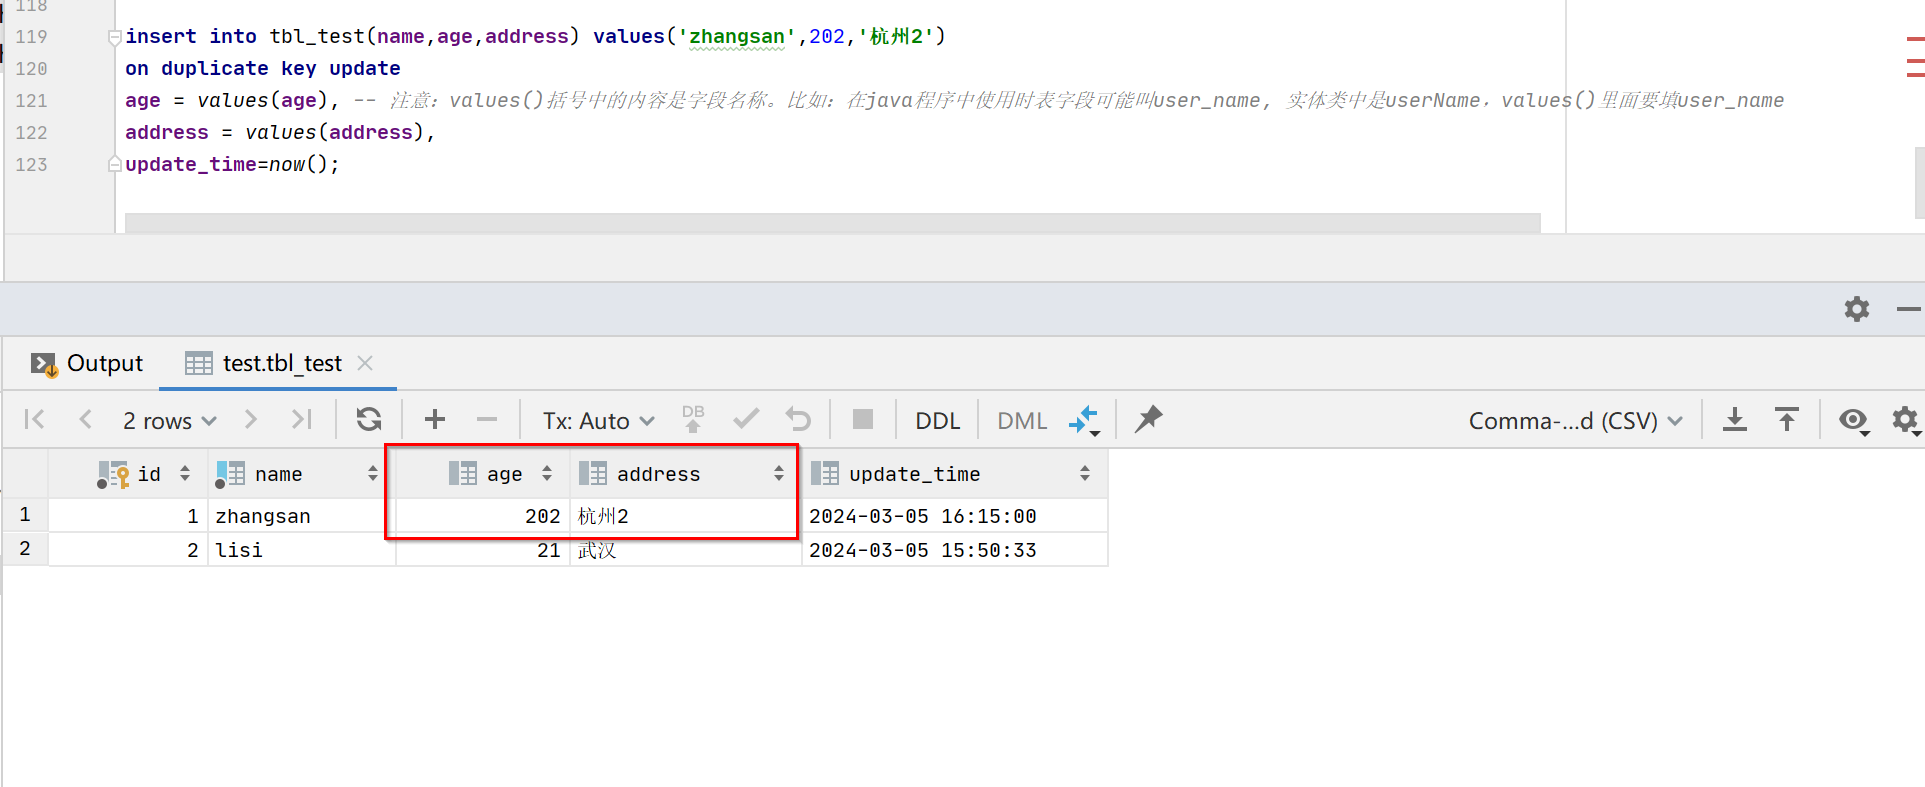Sort by the id column

185,474
